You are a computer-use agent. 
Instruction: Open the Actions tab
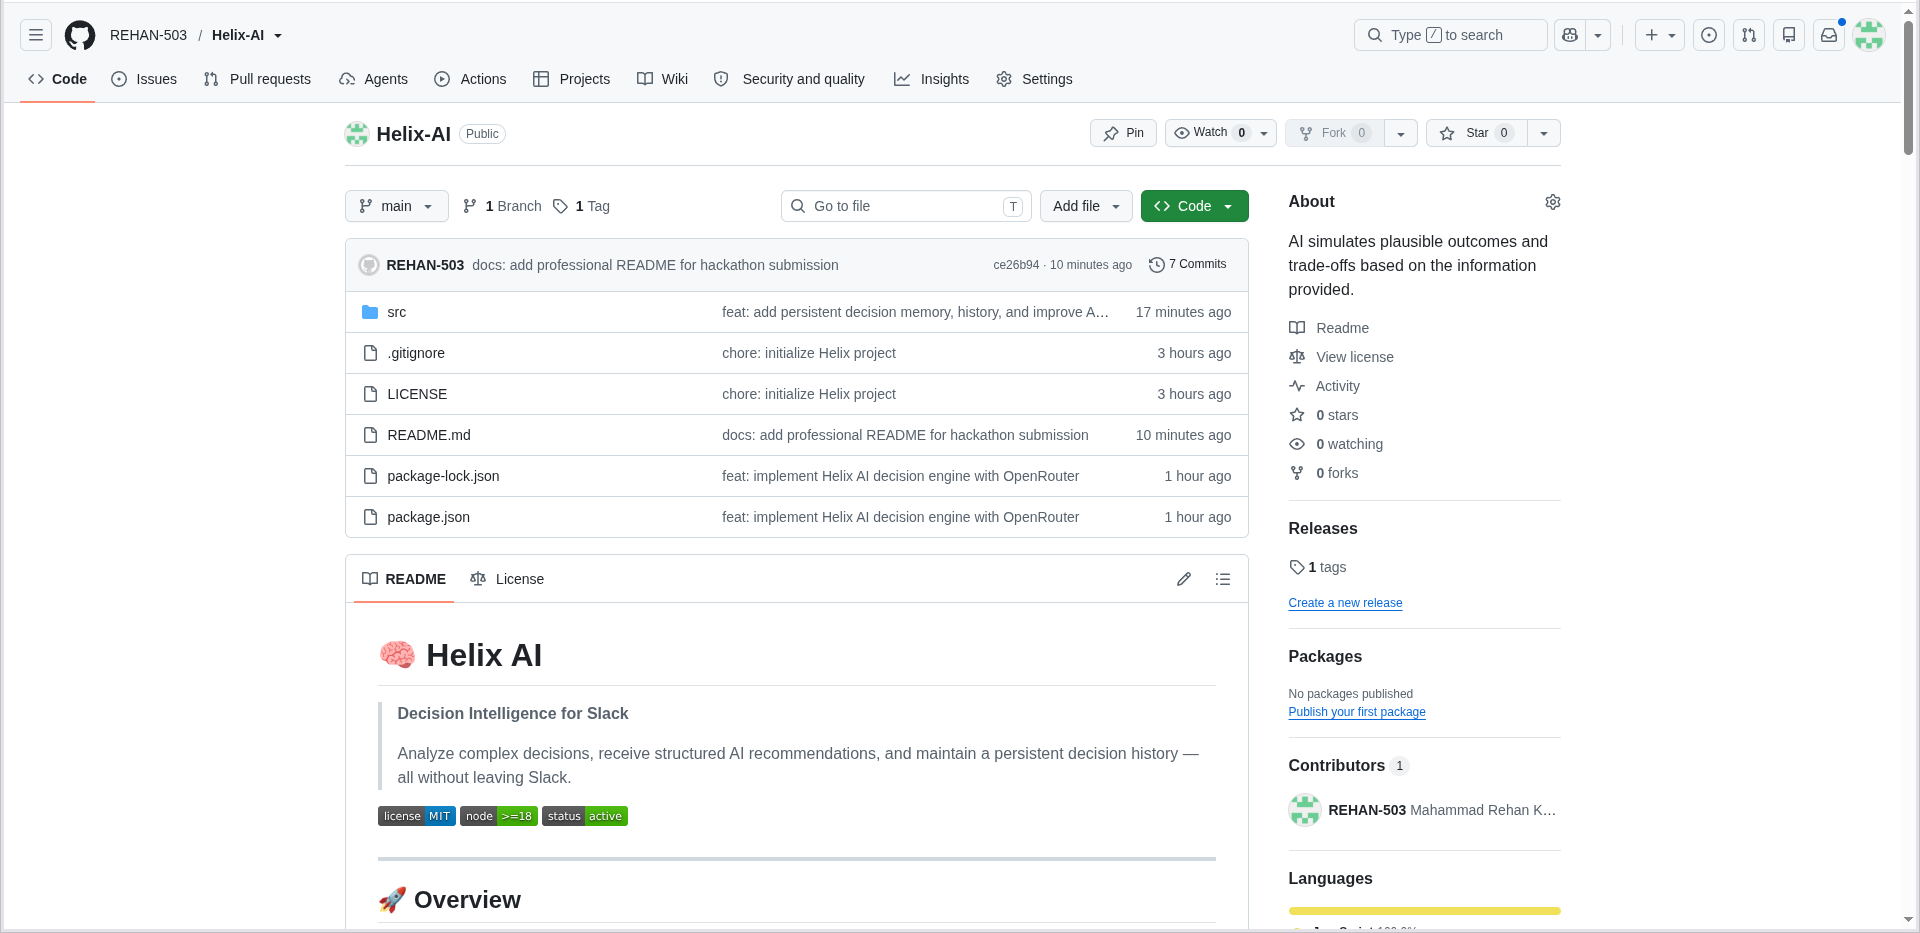pos(470,79)
